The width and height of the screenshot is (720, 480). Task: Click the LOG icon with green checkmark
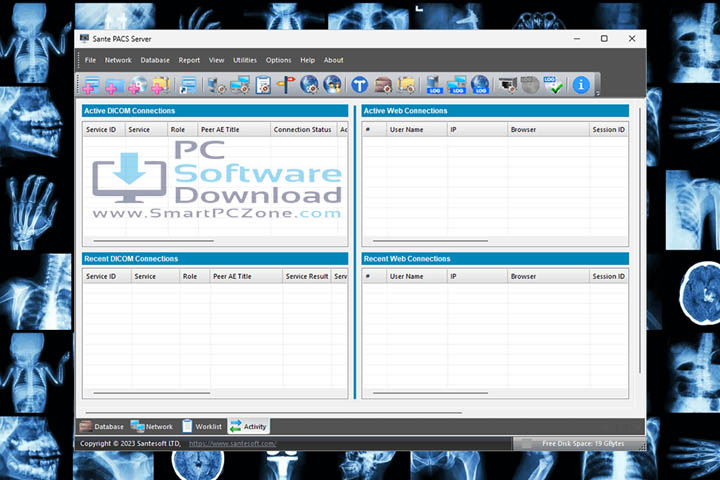pos(553,85)
